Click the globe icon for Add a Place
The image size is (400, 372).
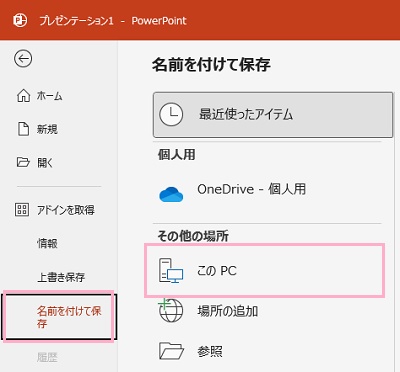(171, 310)
